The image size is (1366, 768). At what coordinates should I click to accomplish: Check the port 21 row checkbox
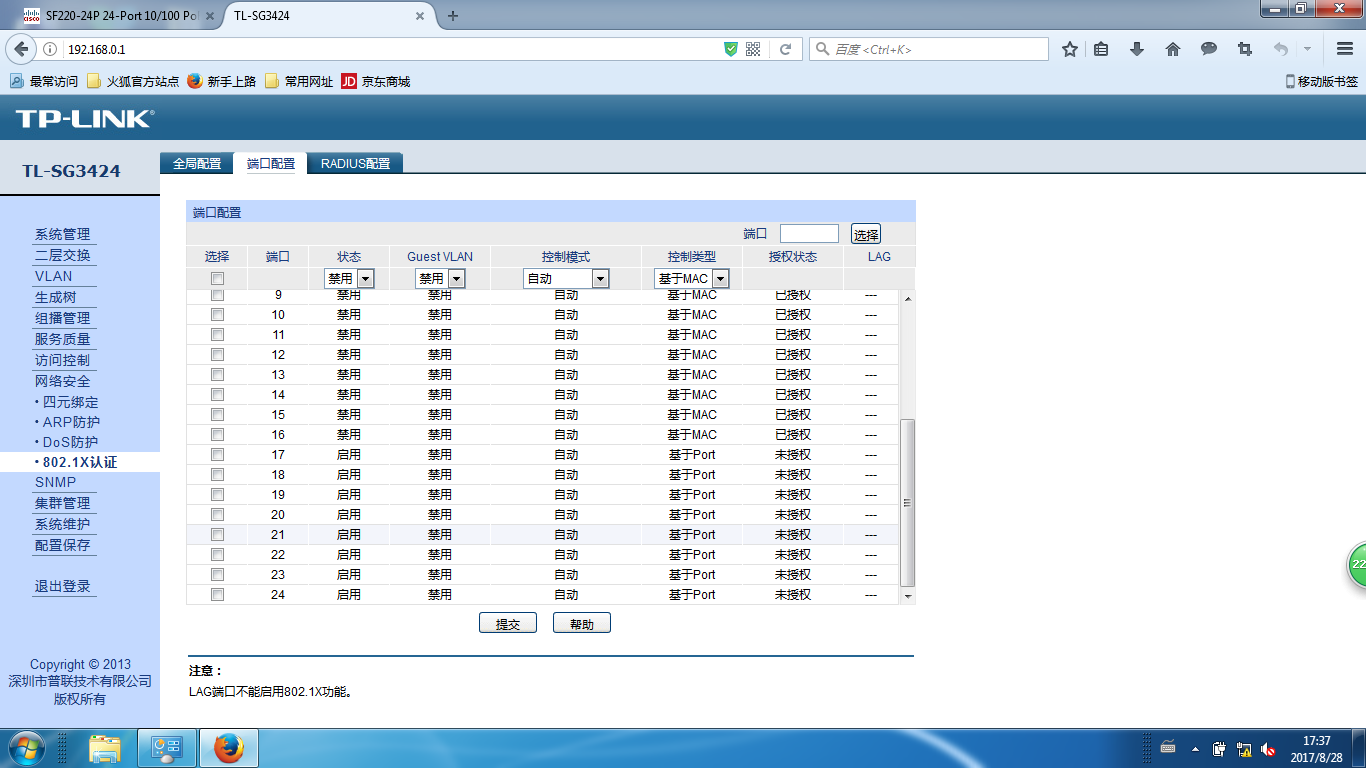pos(217,535)
